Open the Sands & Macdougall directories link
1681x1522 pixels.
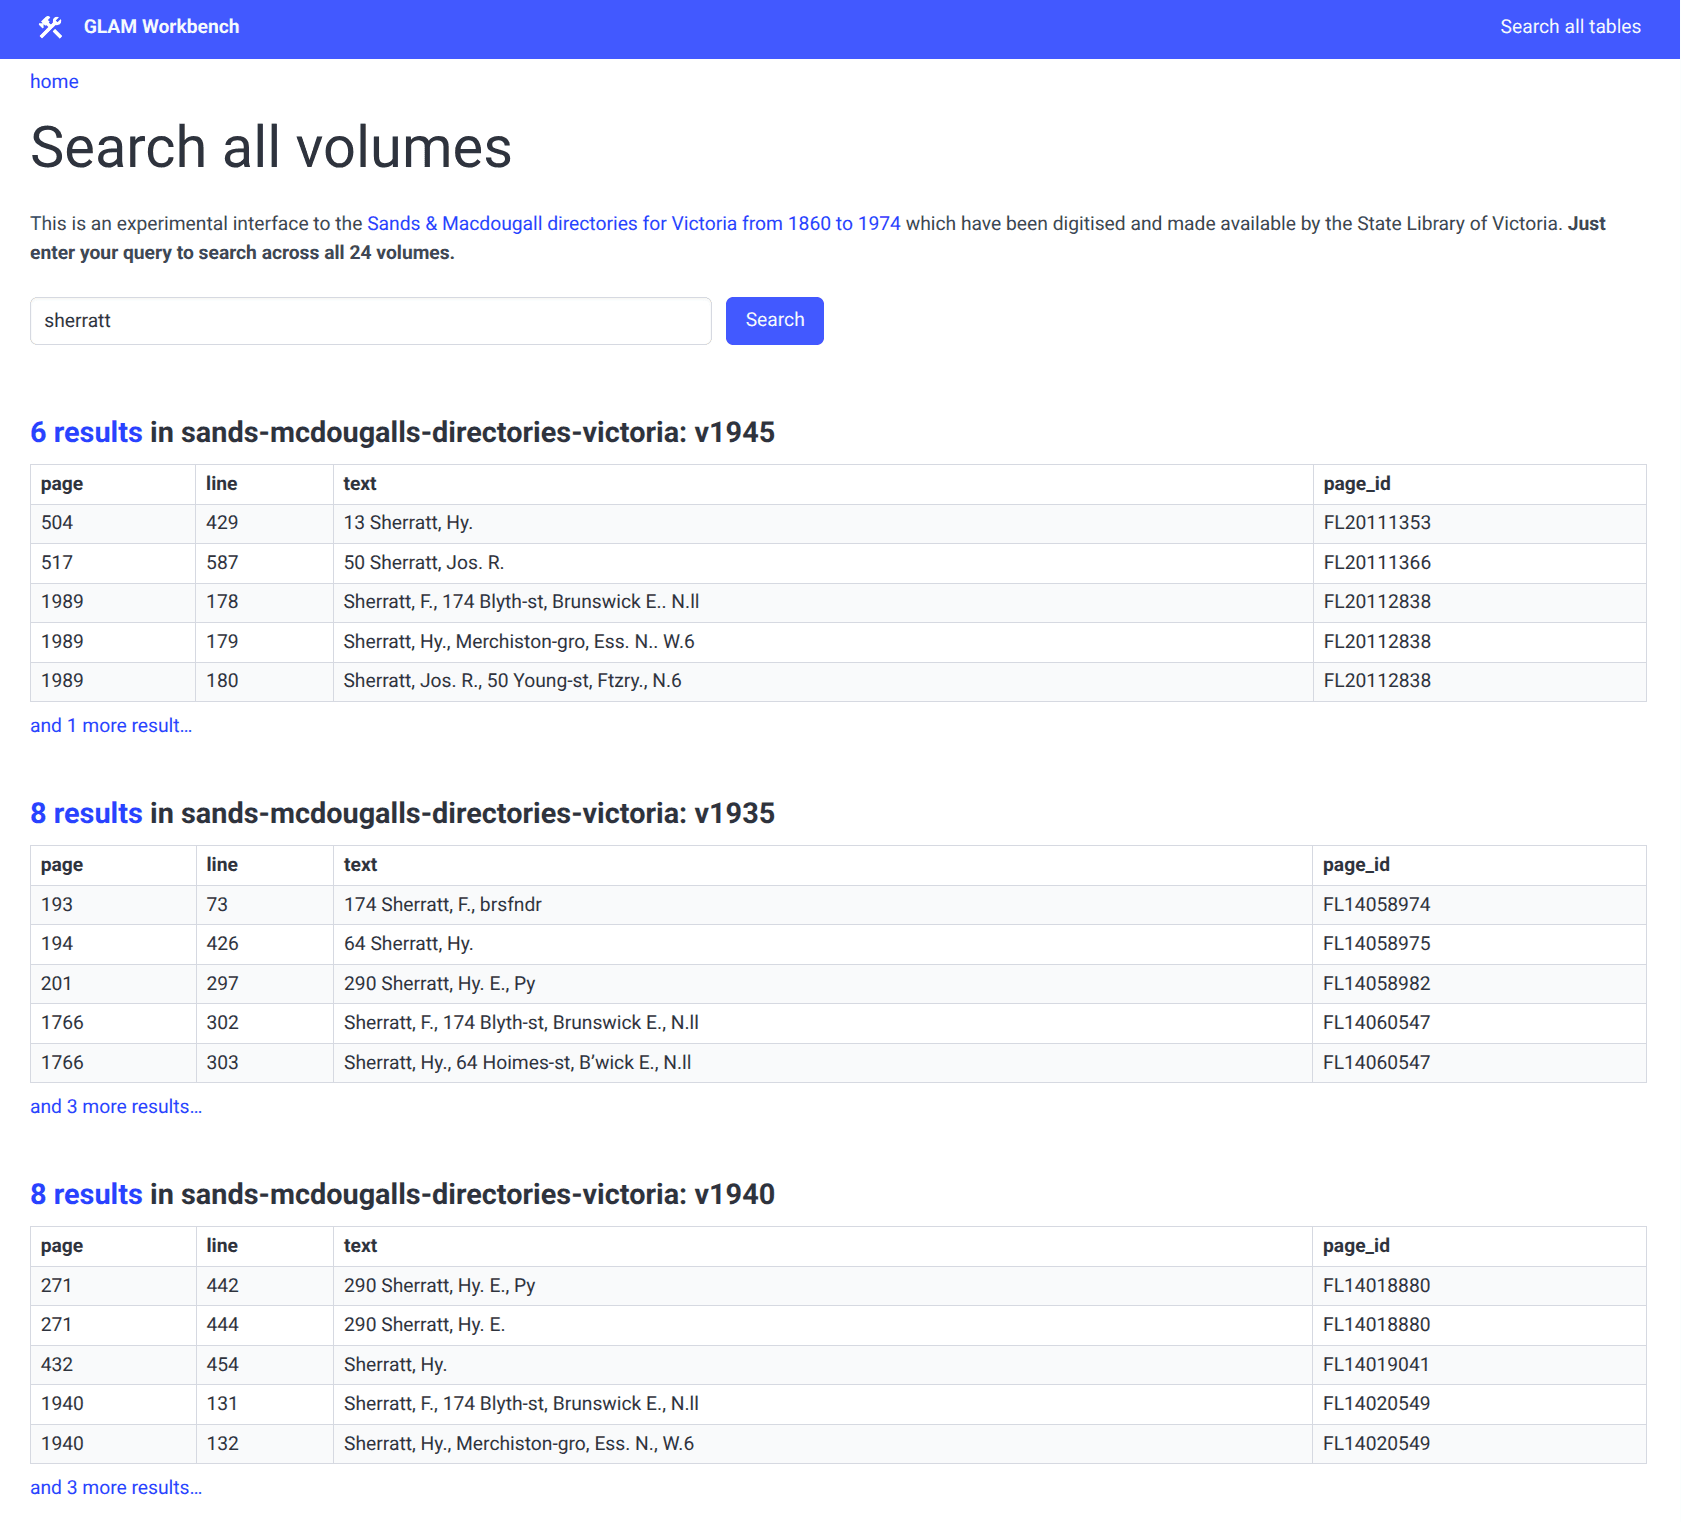coord(632,223)
